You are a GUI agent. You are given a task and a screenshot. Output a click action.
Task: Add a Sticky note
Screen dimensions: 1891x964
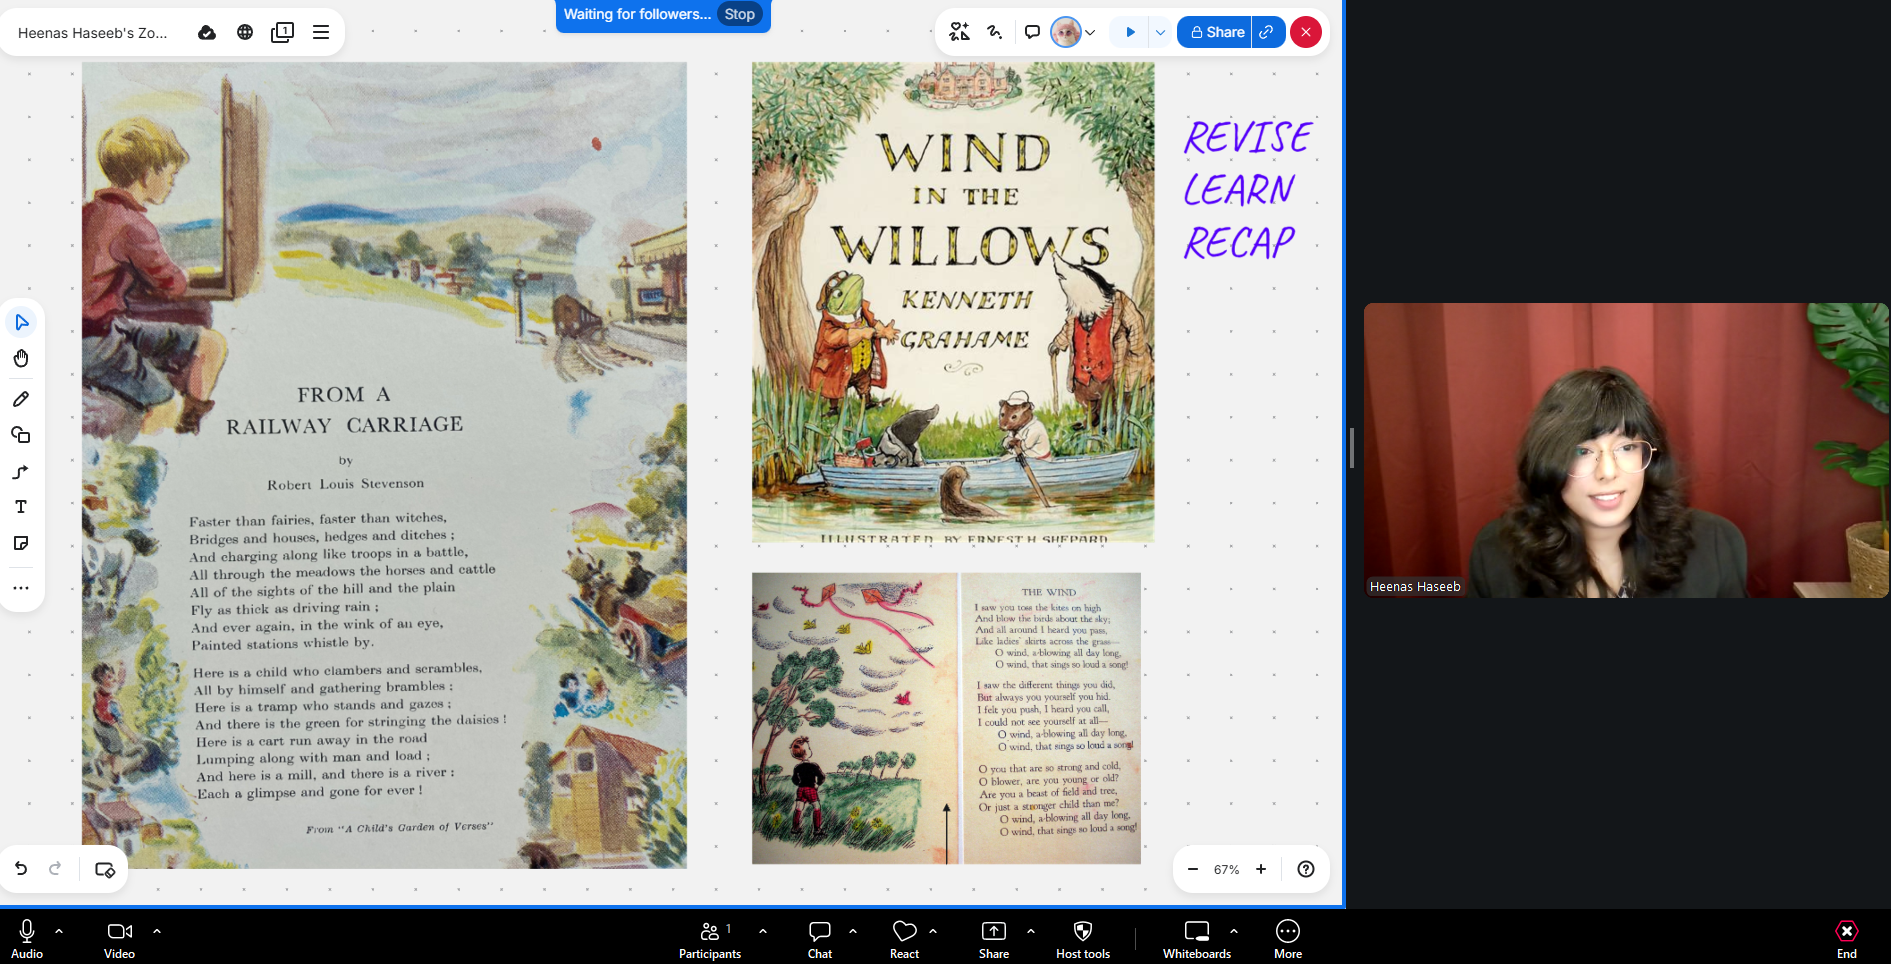[x=21, y=543]
